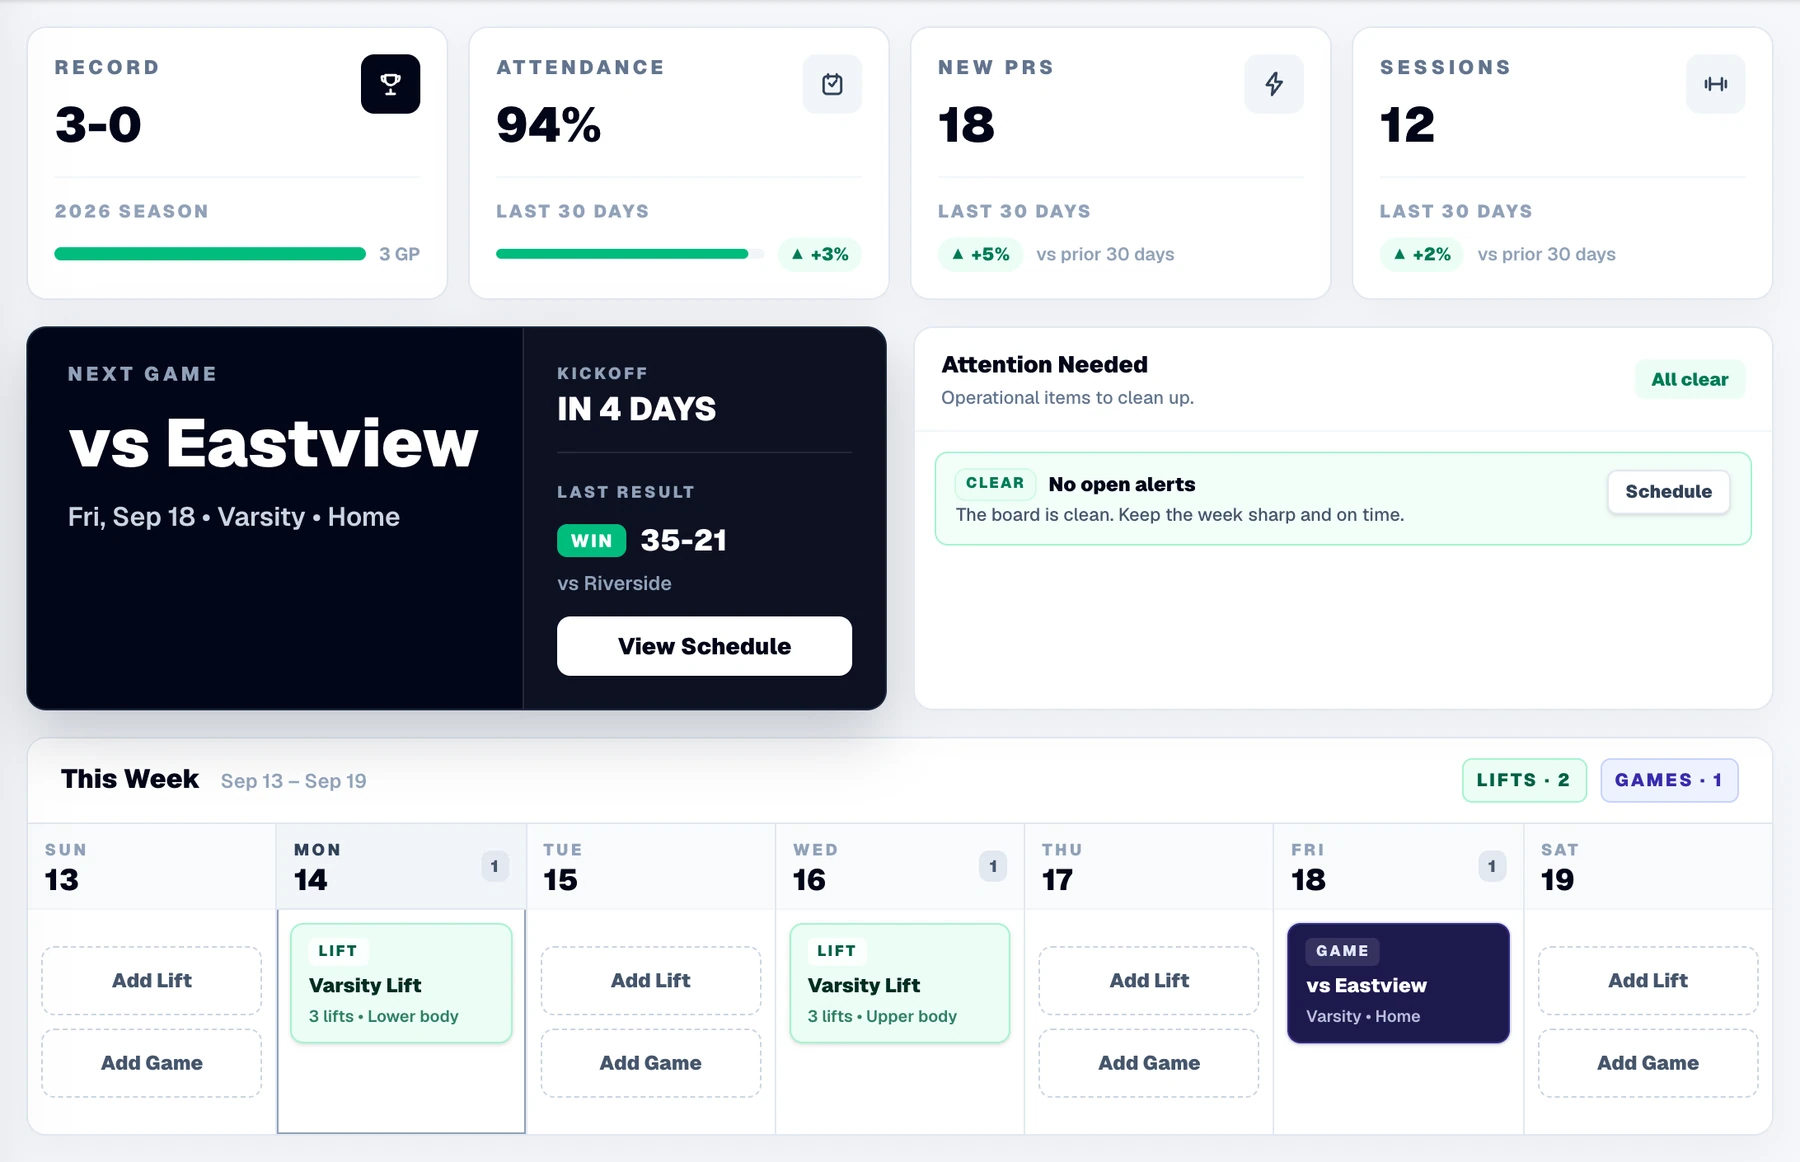Image resolution: width=1800 pixels, height=1162 pixels.
Task: Click the vs Riverside opponent text
Action: 614,583
